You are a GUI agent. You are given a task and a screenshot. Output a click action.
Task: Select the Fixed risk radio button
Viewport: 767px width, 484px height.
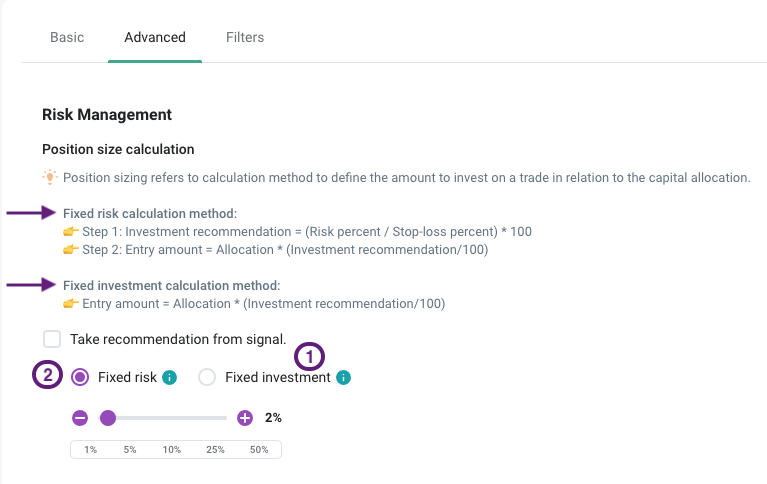pos(81,378)
